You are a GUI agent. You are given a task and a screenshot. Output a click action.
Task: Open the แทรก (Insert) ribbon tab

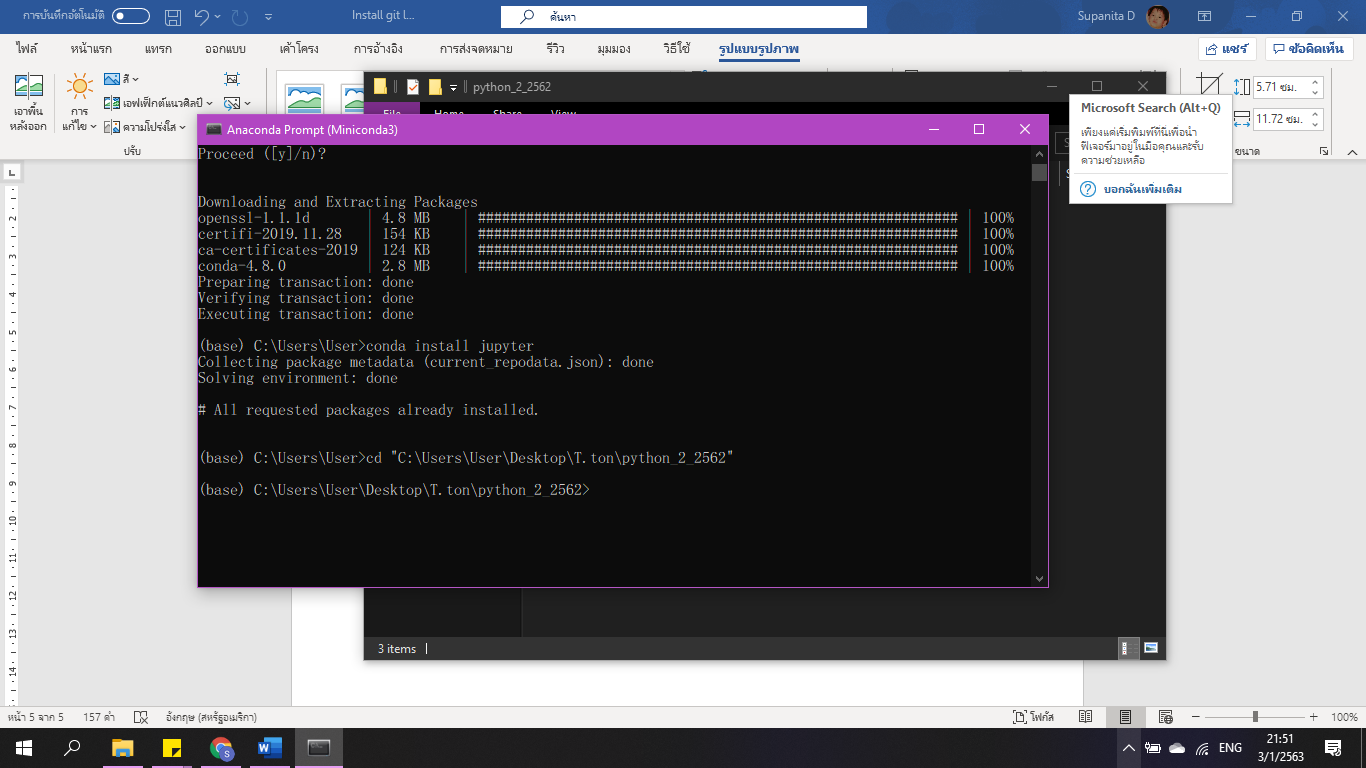coord(158,49)
